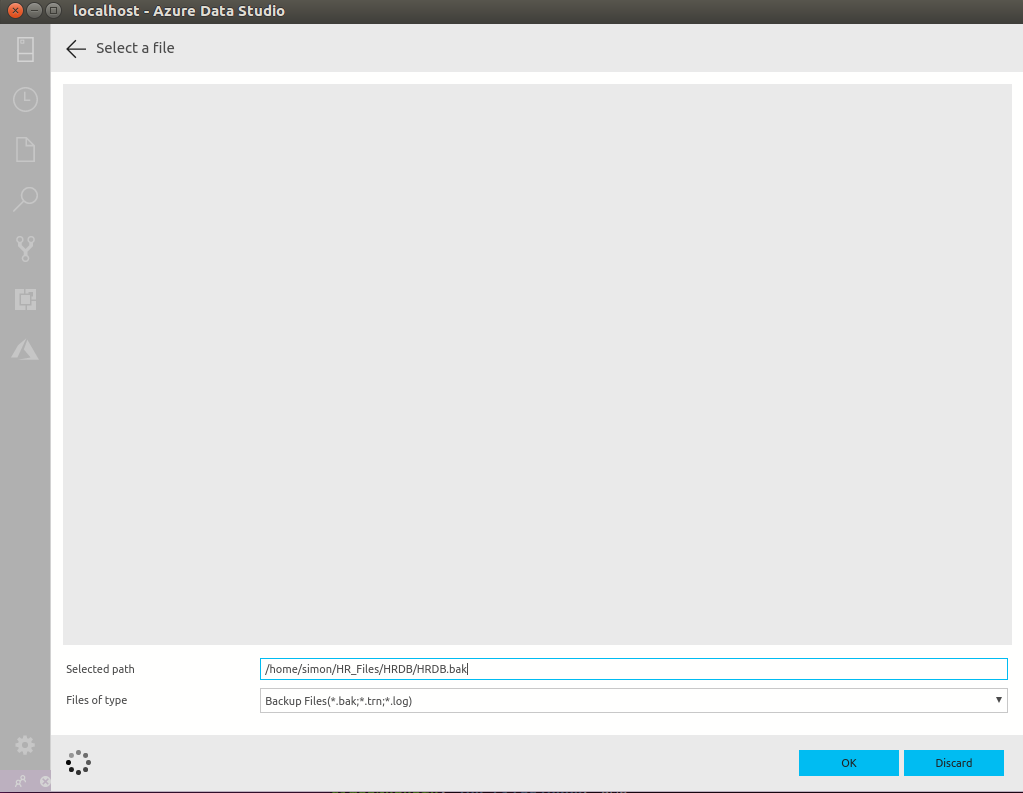This screenshot has height=793, width=1023.
Task: Close the Azure Data Studio window
Action: (x=15, y=10)
